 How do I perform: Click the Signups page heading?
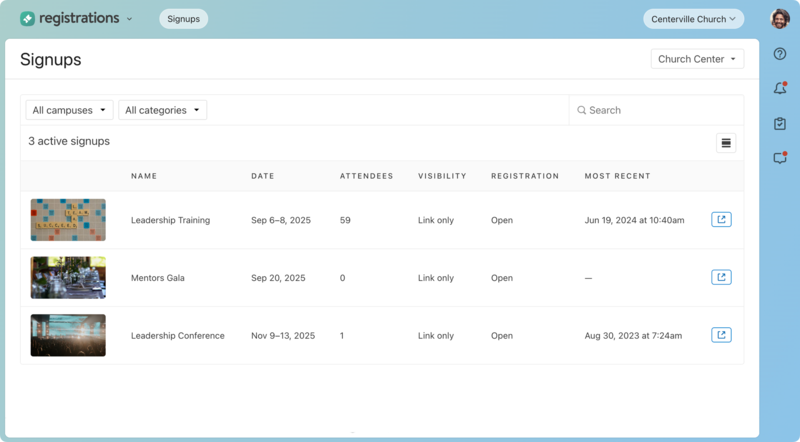tap(51, 59)
